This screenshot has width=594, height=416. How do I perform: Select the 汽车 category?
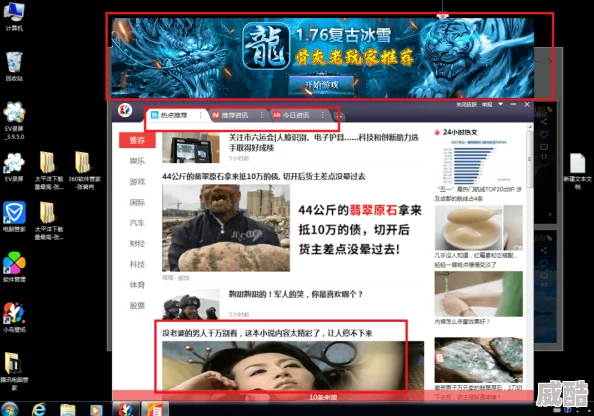click(137, 222)
